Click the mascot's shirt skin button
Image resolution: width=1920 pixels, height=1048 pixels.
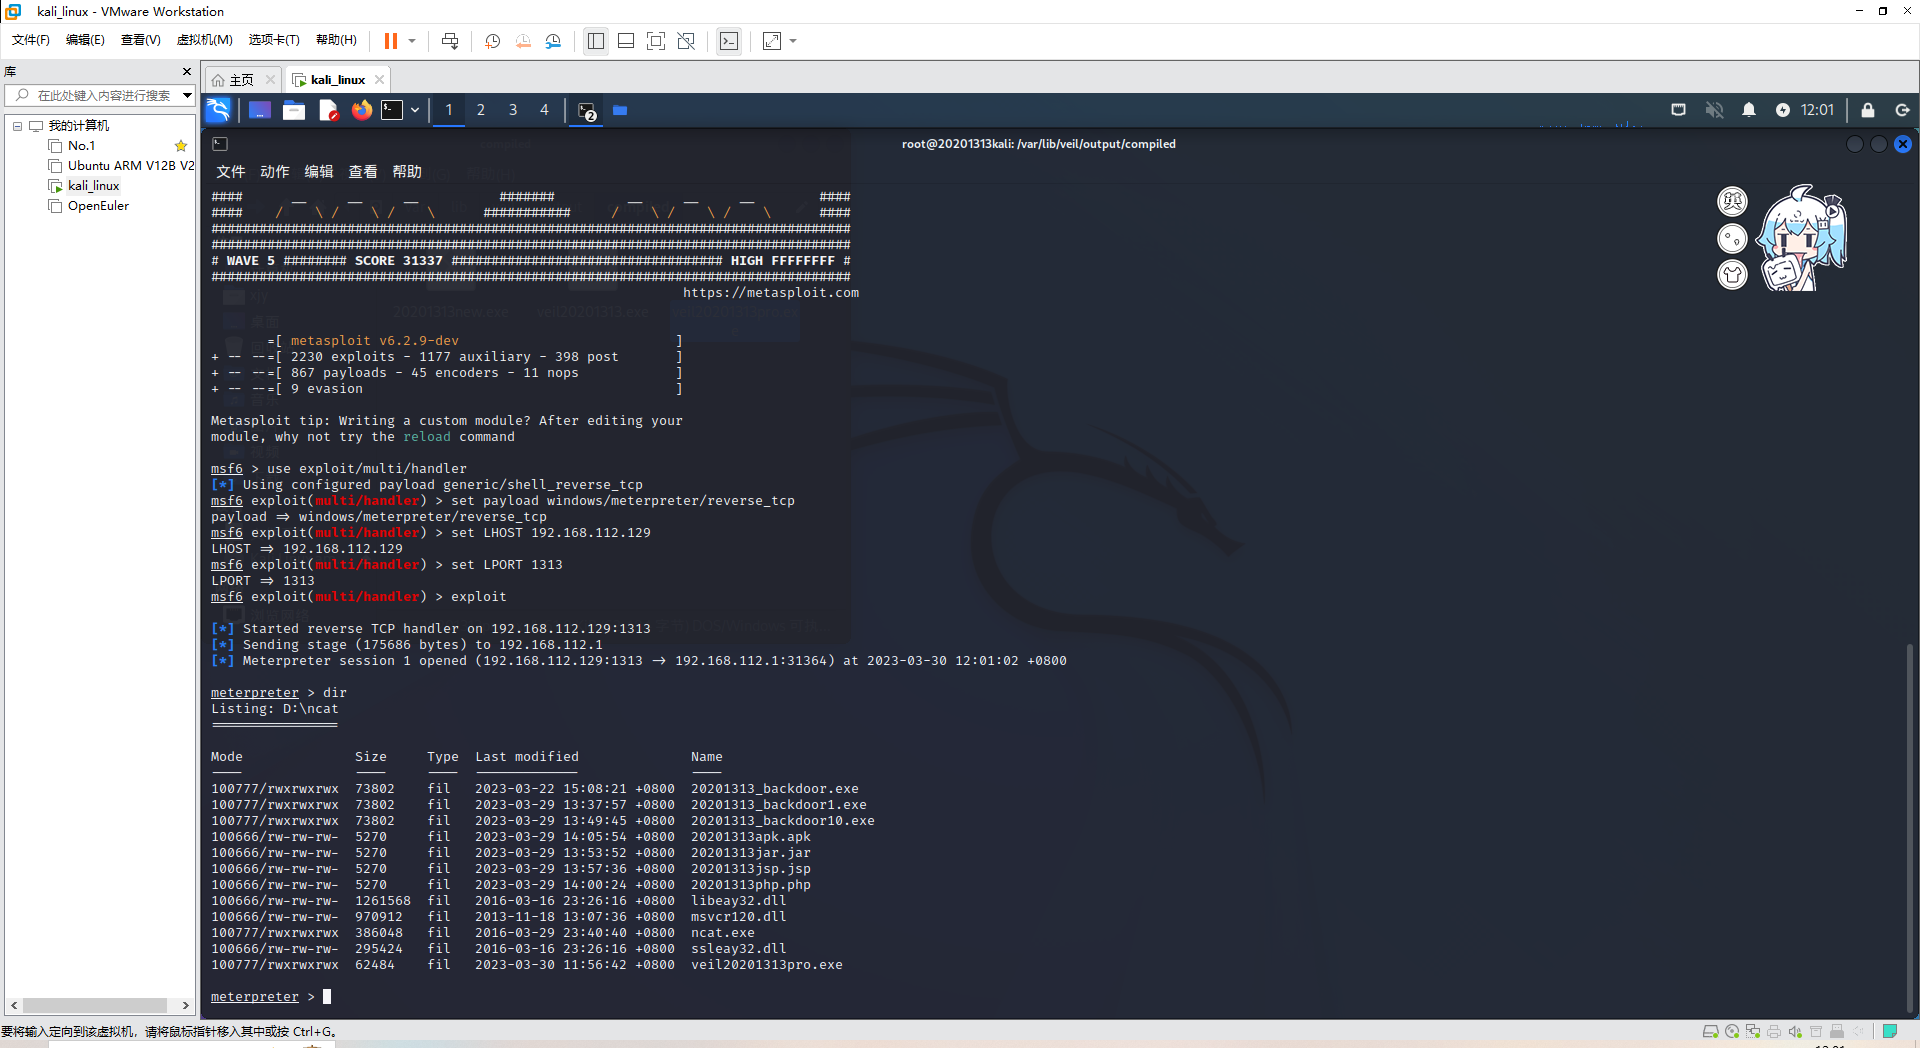[1733, 274]
